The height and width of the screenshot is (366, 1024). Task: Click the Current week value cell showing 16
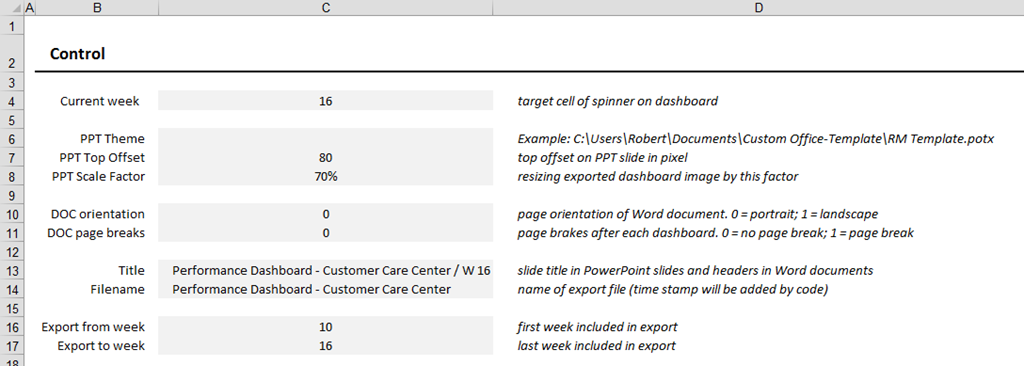click(x=325, y=101)
